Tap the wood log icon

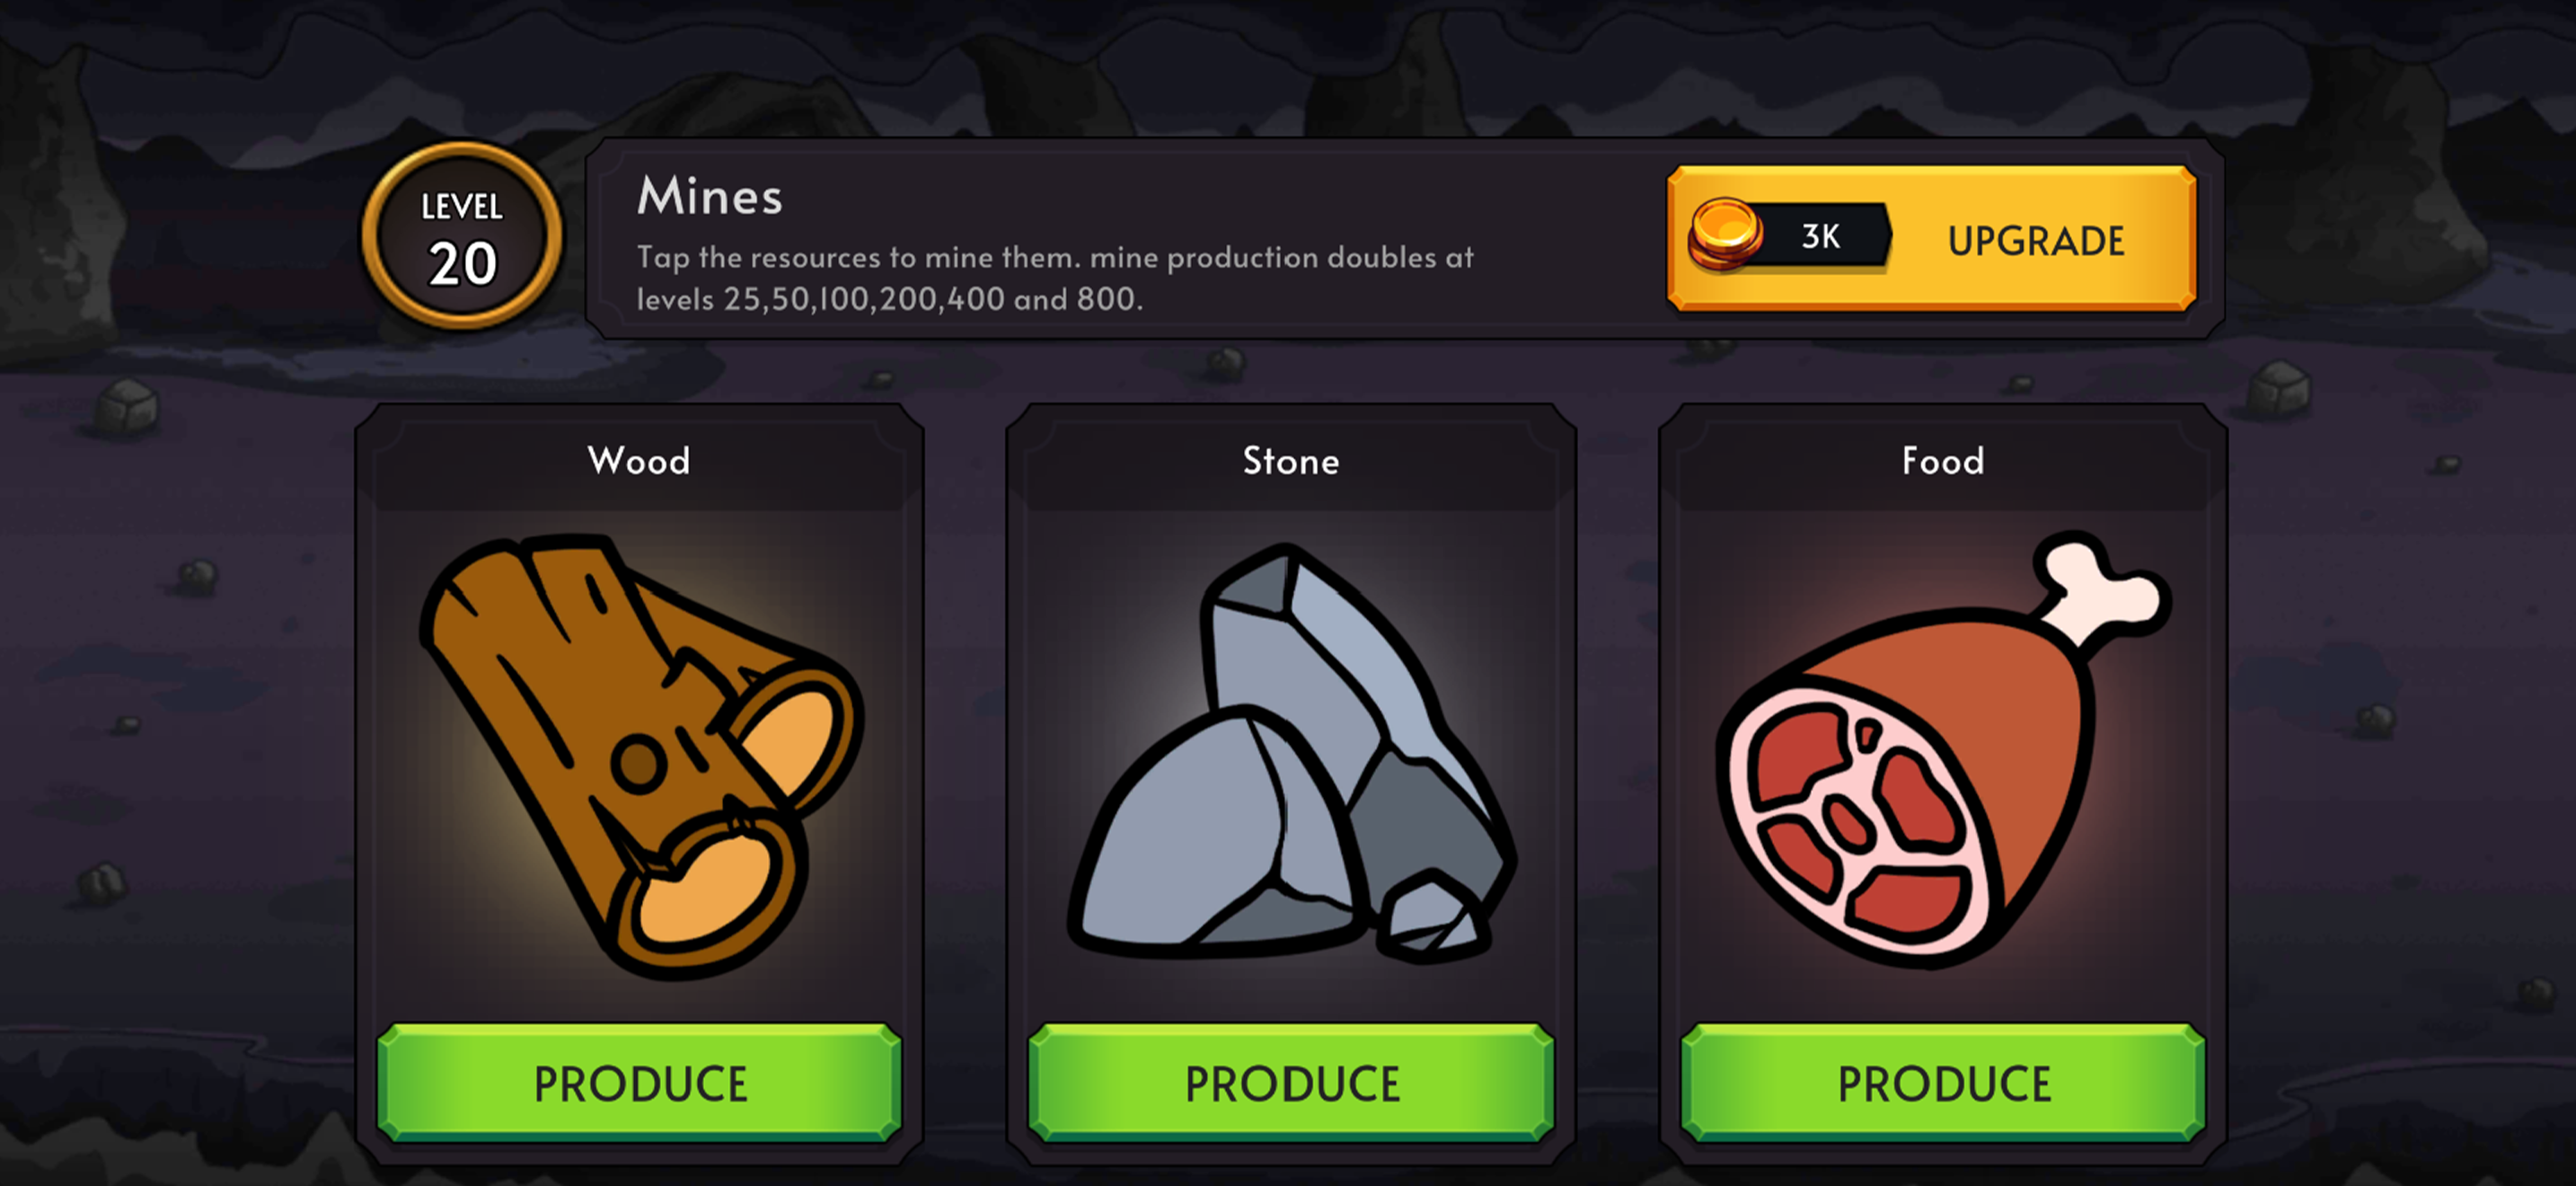640,756
